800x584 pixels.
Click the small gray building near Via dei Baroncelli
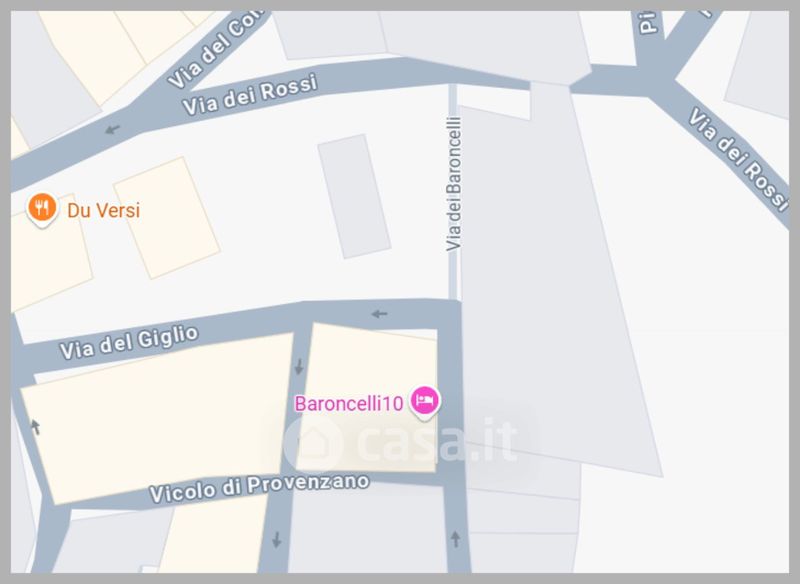tap(354, 196)
